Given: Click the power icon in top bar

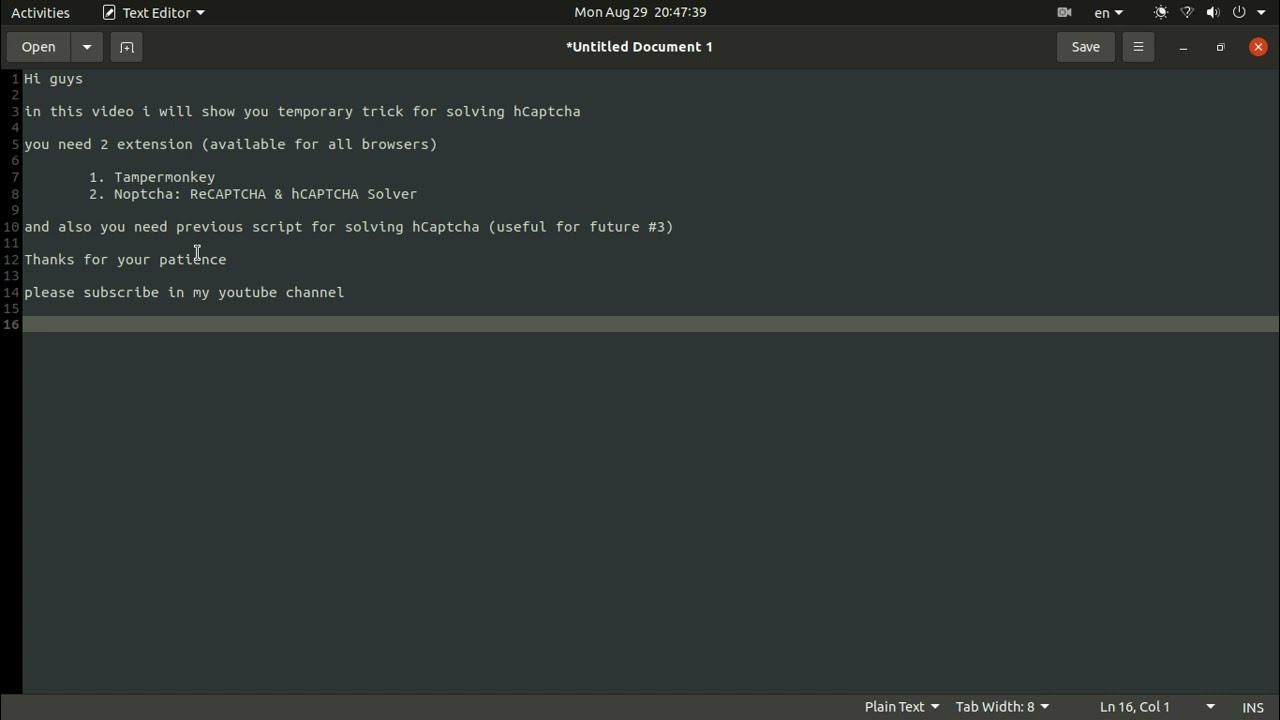Looking at the screenshot, I should click(1239, 13).
